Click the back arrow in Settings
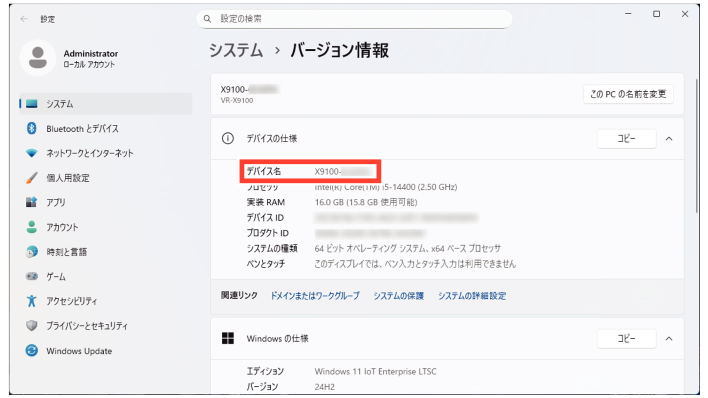The image size is (708, 398). point(24,19)
